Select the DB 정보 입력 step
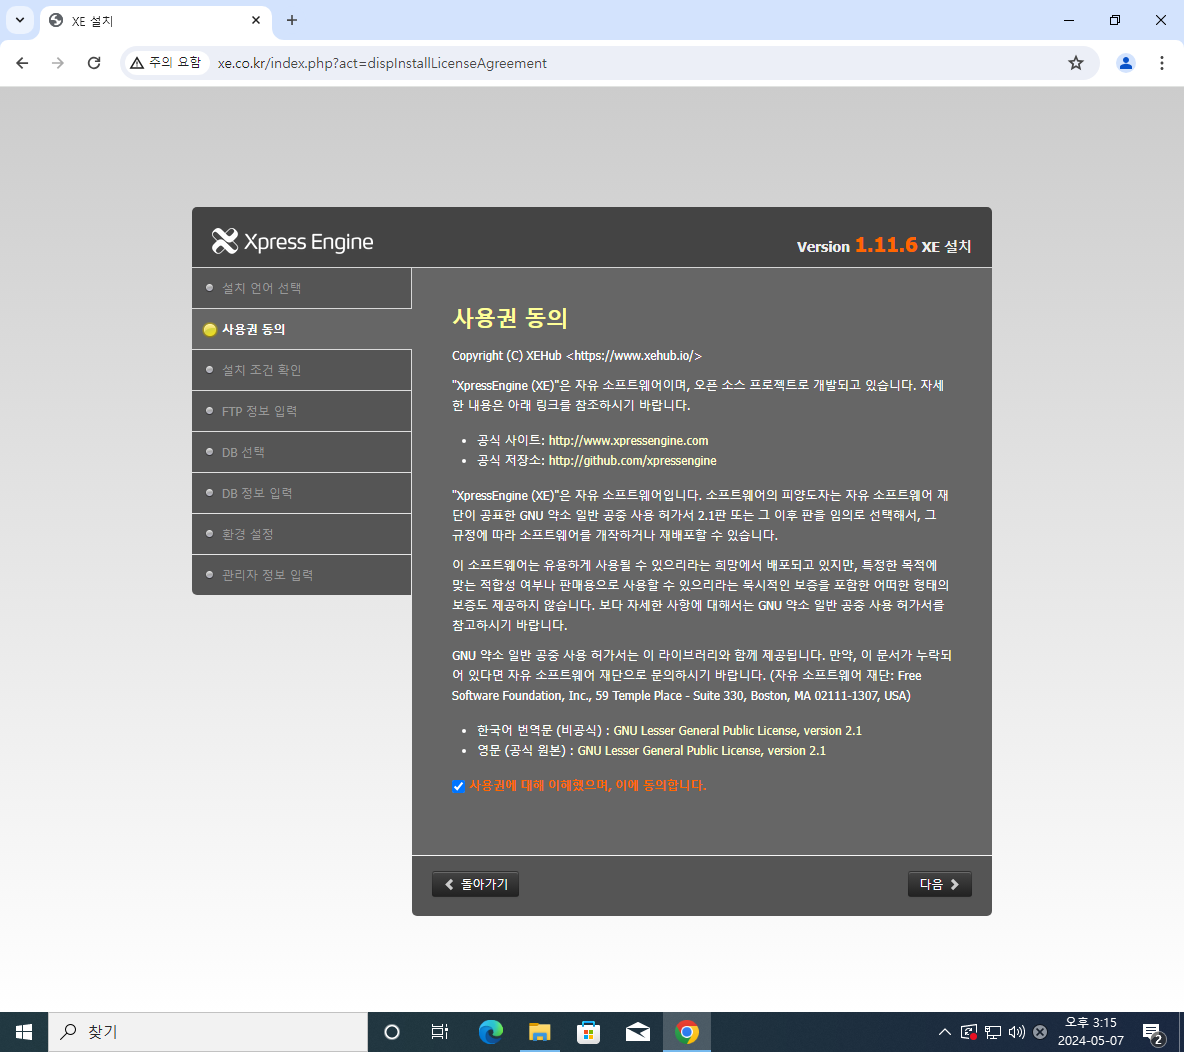1184x1052 pixels. click(x=301, y=493)
